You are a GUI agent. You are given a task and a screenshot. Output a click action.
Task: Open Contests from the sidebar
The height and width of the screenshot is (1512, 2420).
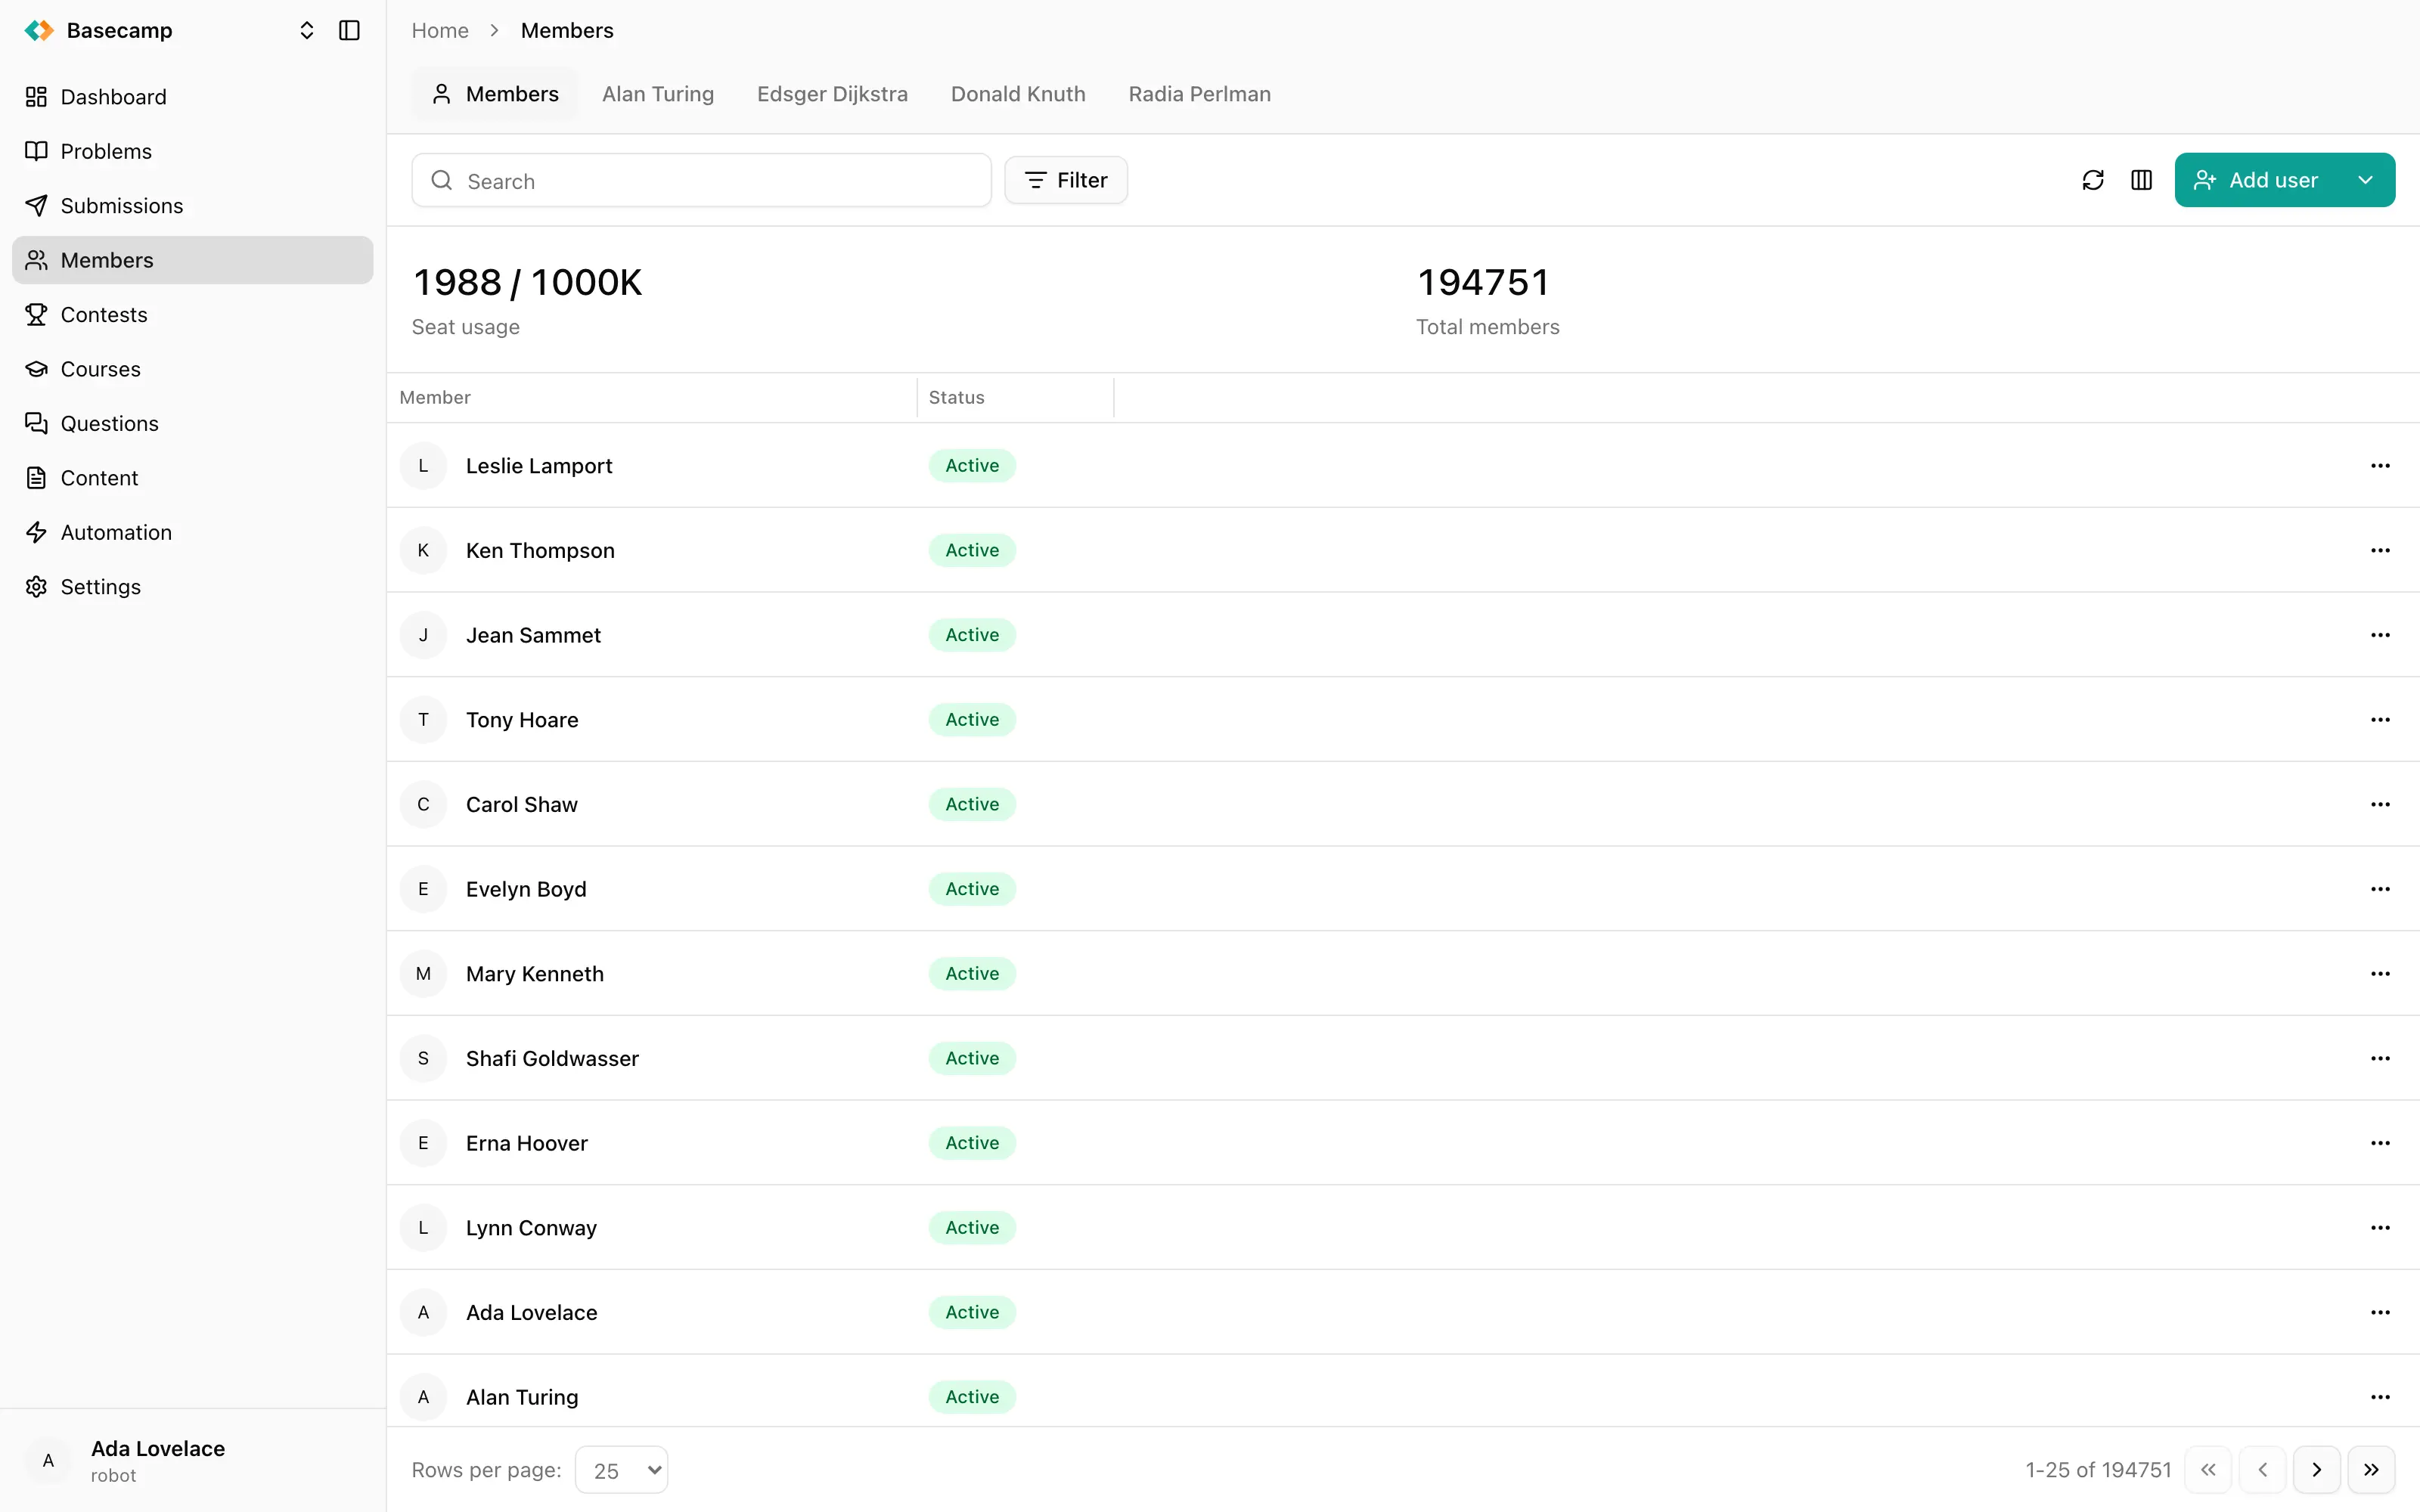tap(192, 315)
